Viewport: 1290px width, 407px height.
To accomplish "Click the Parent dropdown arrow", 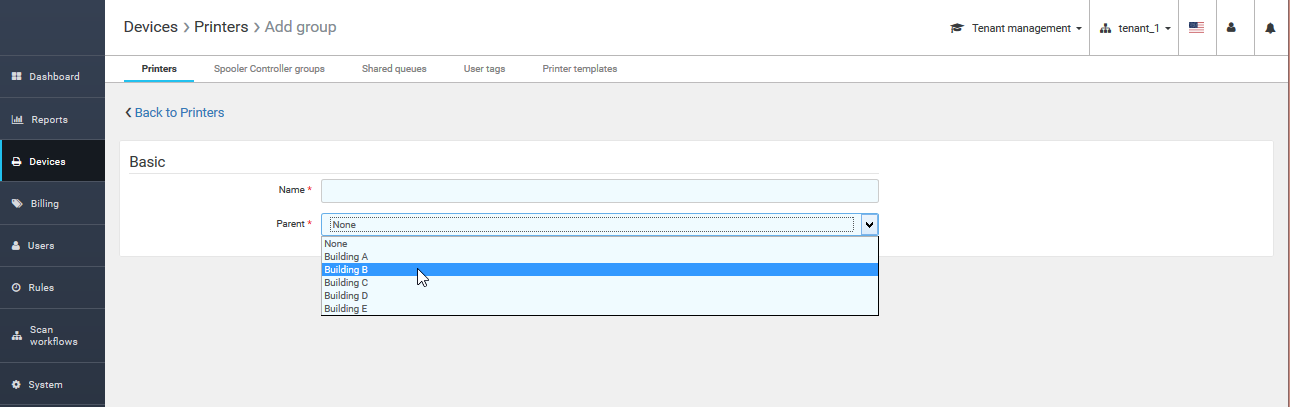I will [869, 225].
